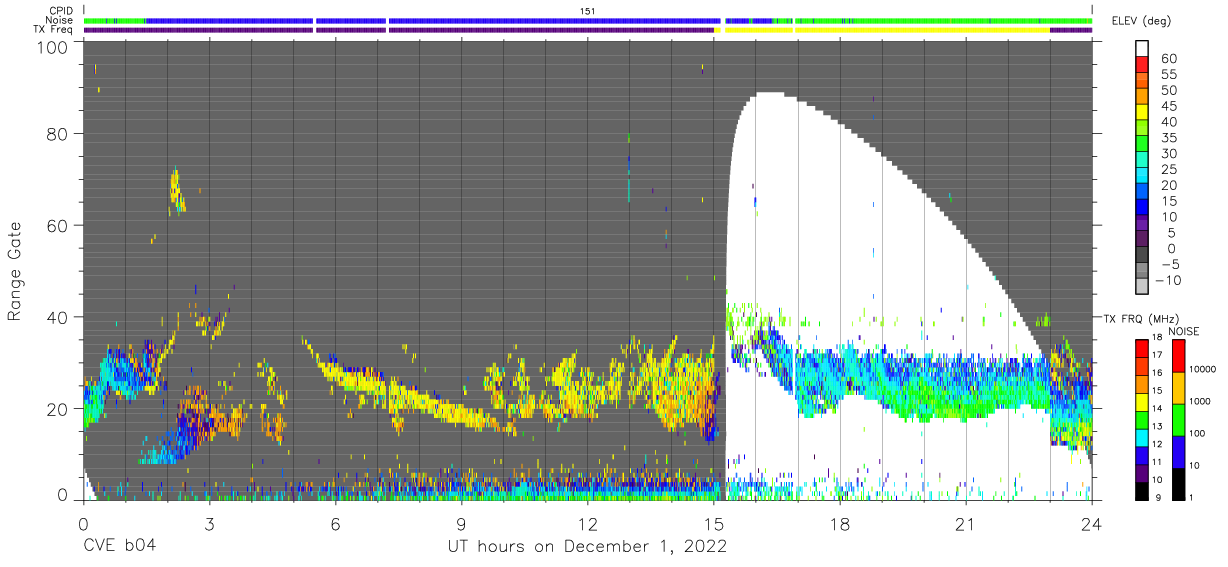Viewport: 1228px width, 567px height.
Task: Pick the green NOISE colorbar segment
Action: pos(1177,418)
